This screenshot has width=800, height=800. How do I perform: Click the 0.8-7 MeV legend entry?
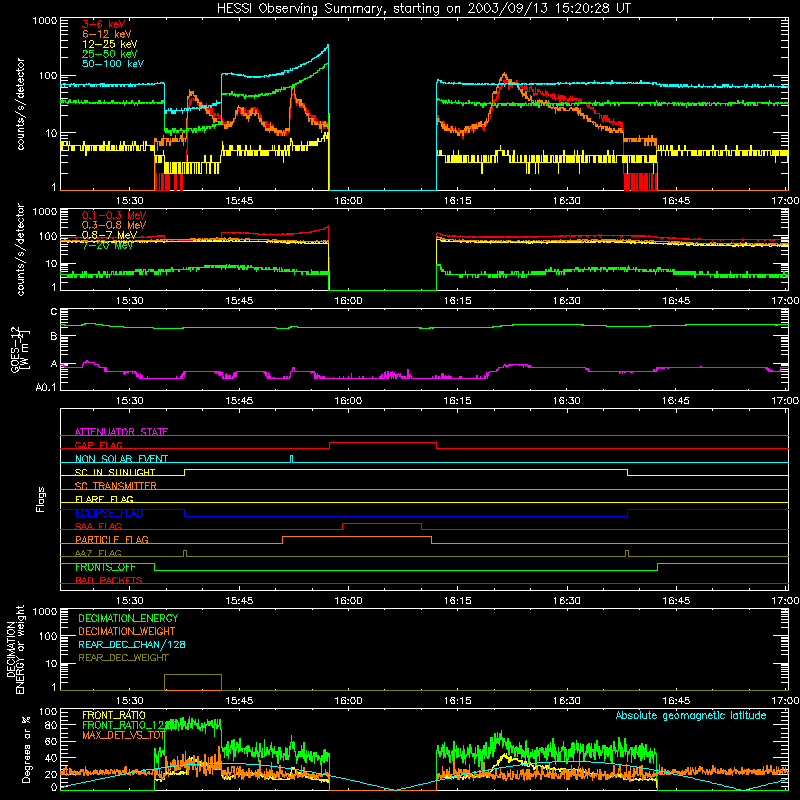tap(110, 235)
